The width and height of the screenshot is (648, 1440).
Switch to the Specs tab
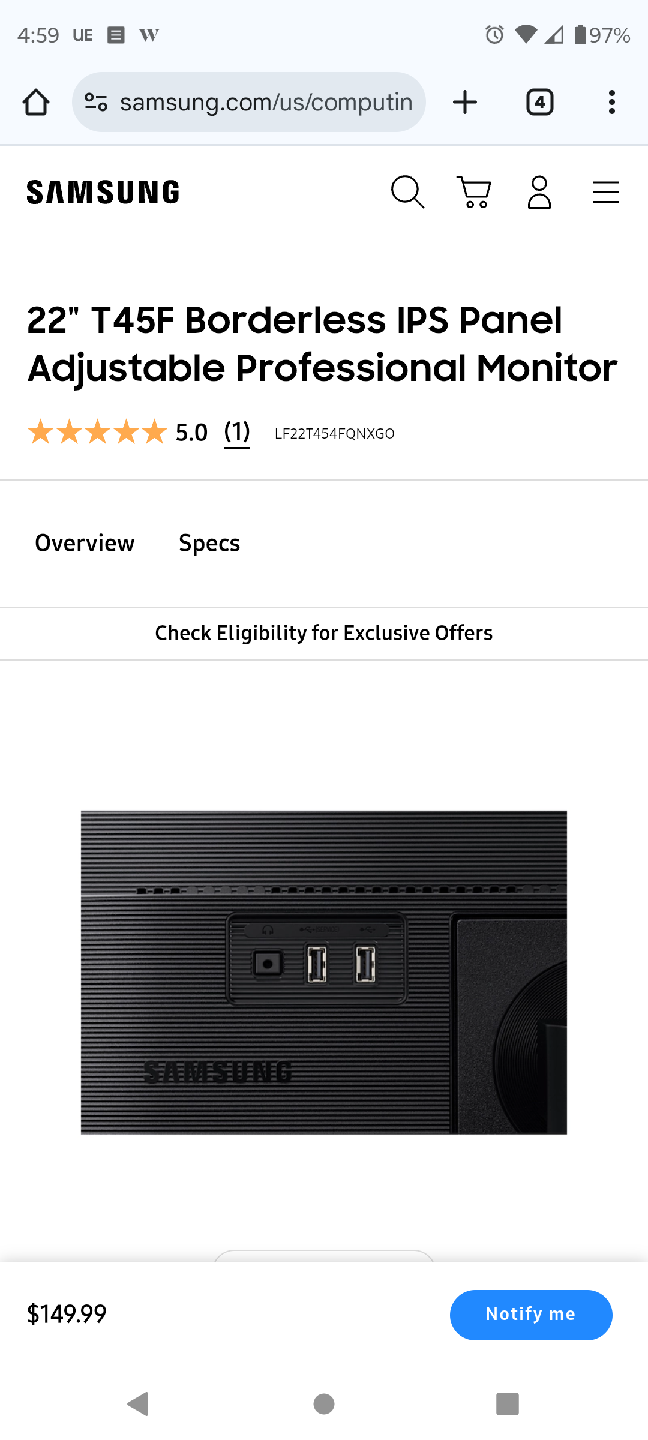pos(209,543)
